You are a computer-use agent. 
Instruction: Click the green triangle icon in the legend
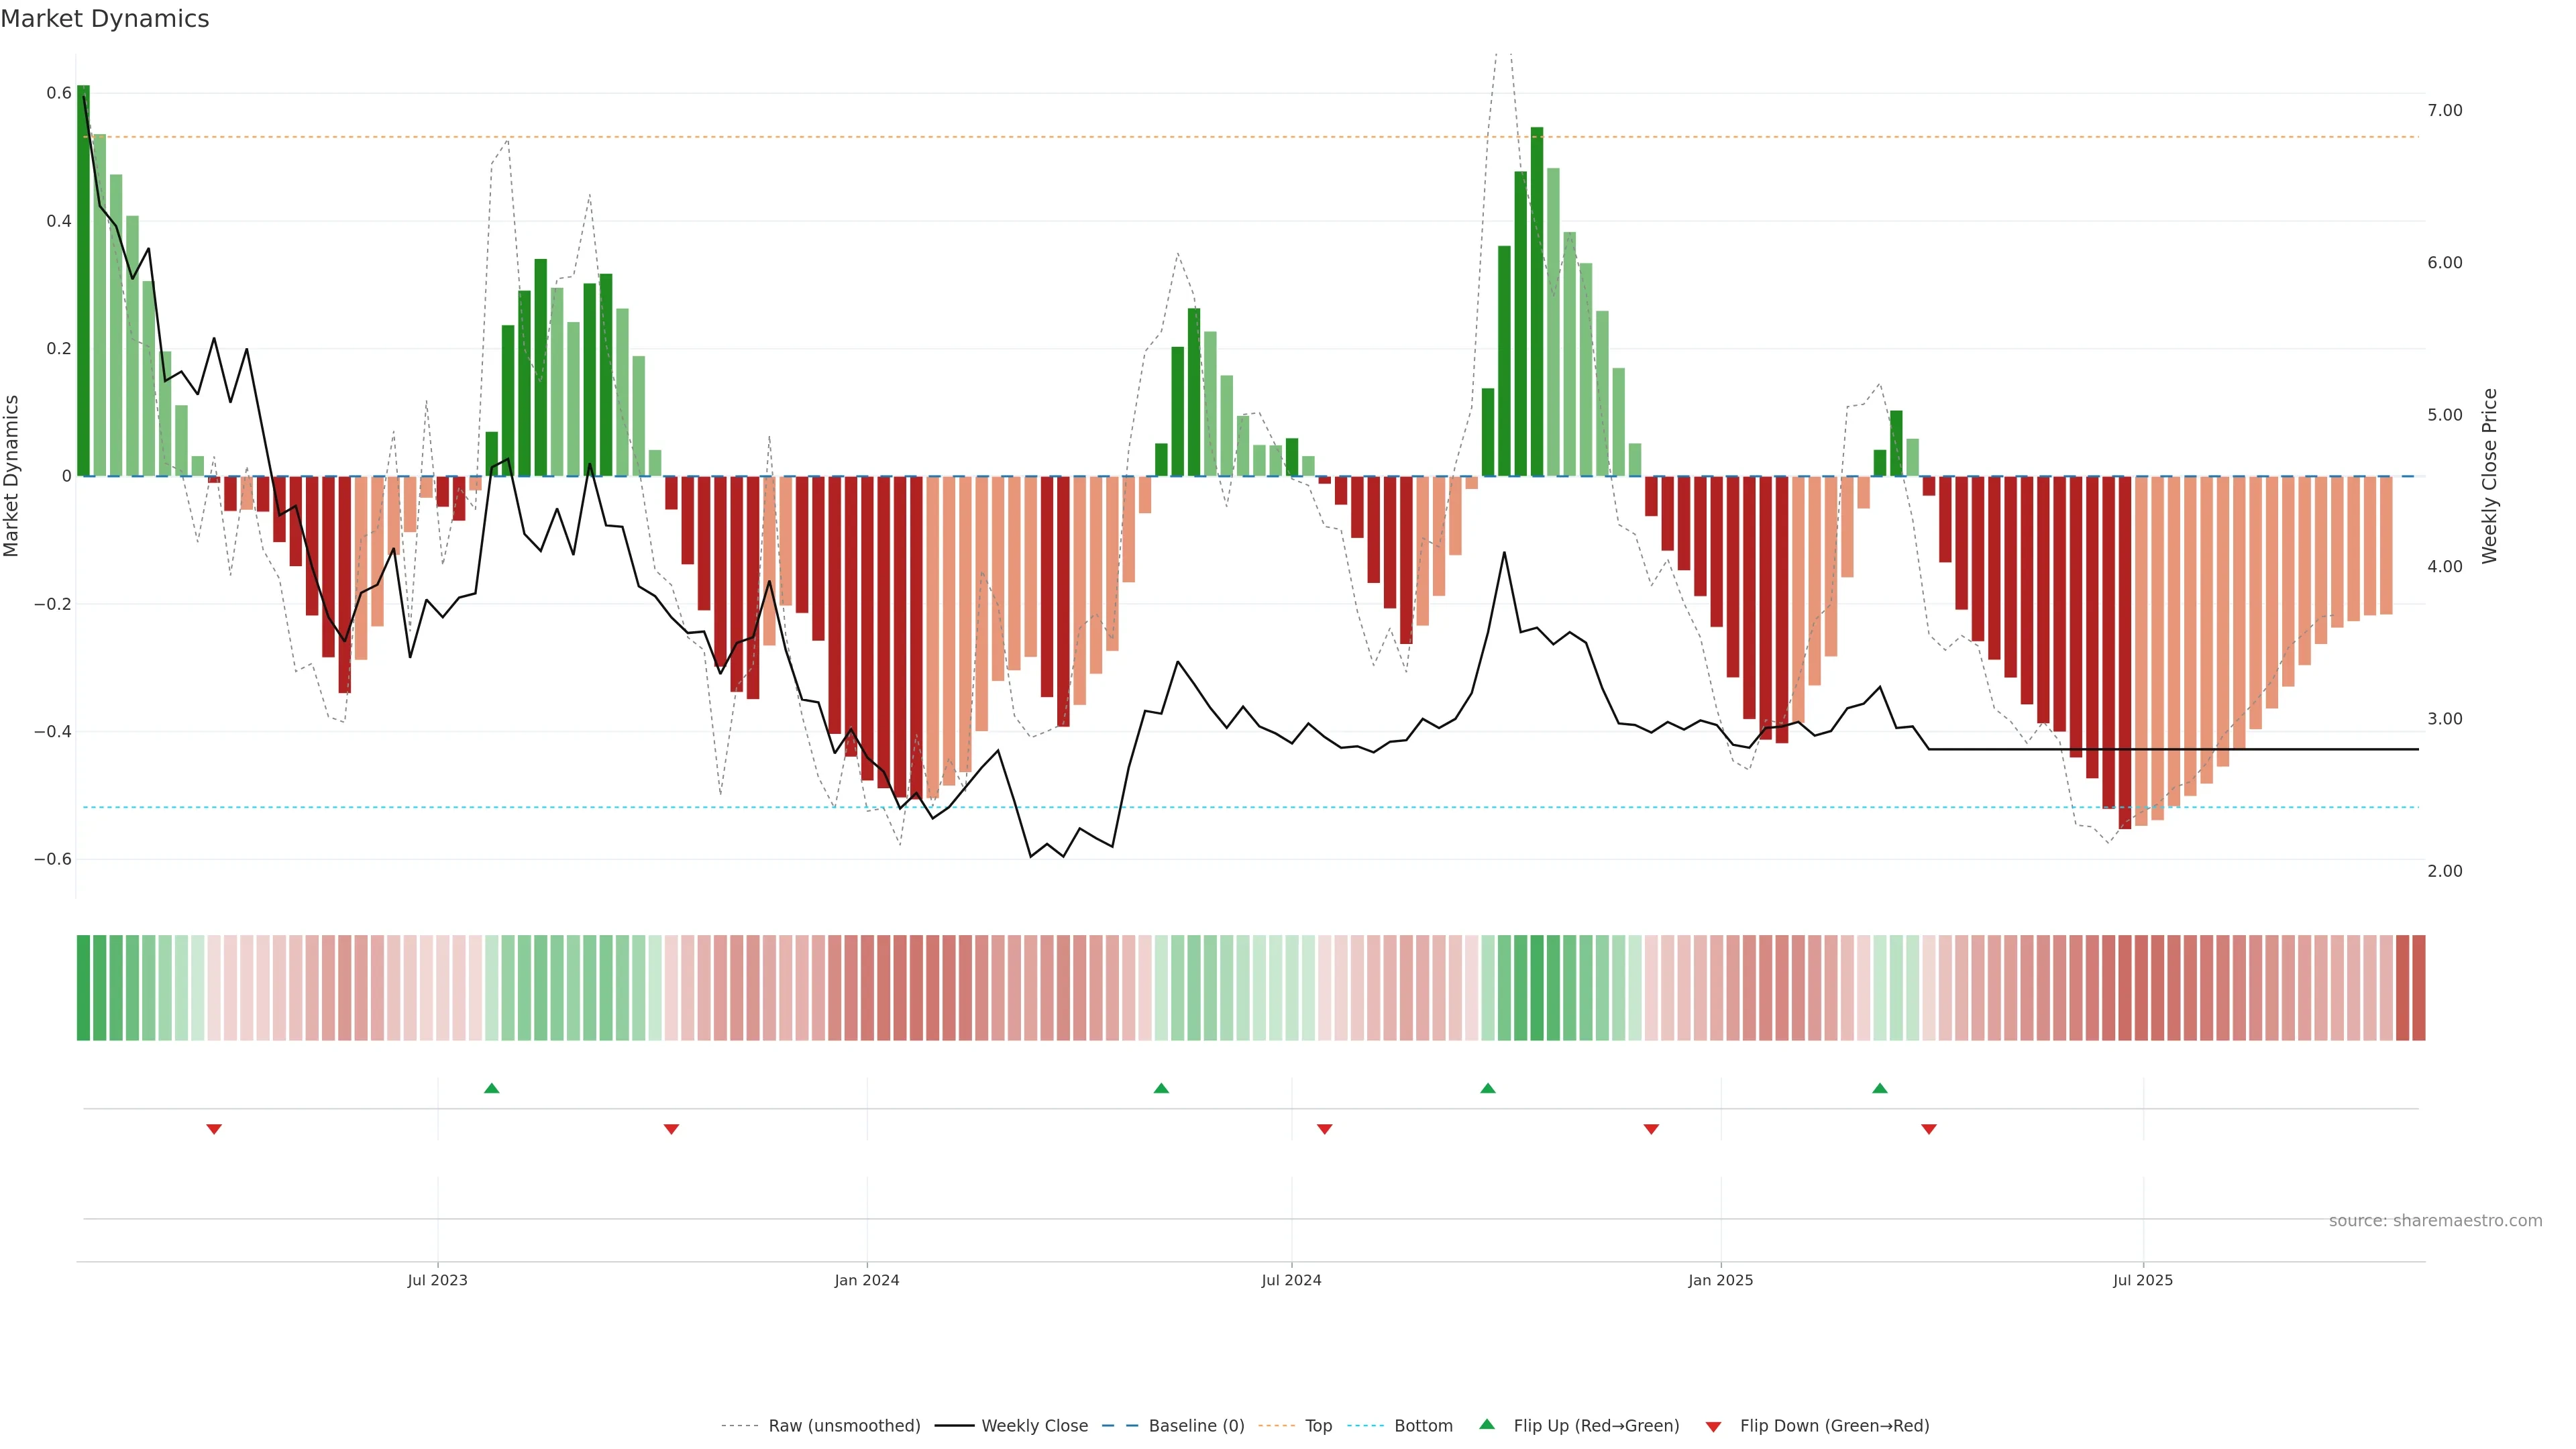(x=1487, y=1424)
